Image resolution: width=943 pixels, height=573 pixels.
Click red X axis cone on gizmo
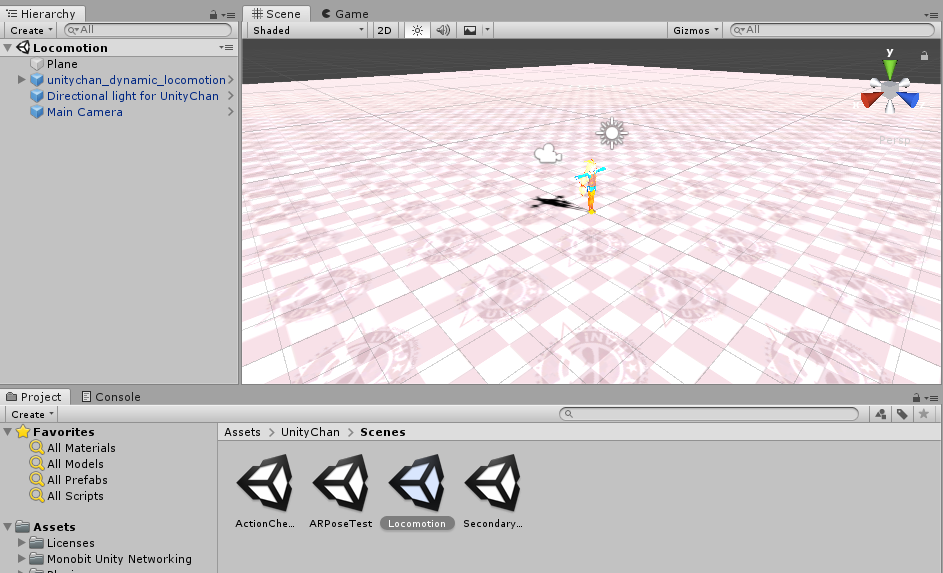click(x=870, y=100)
